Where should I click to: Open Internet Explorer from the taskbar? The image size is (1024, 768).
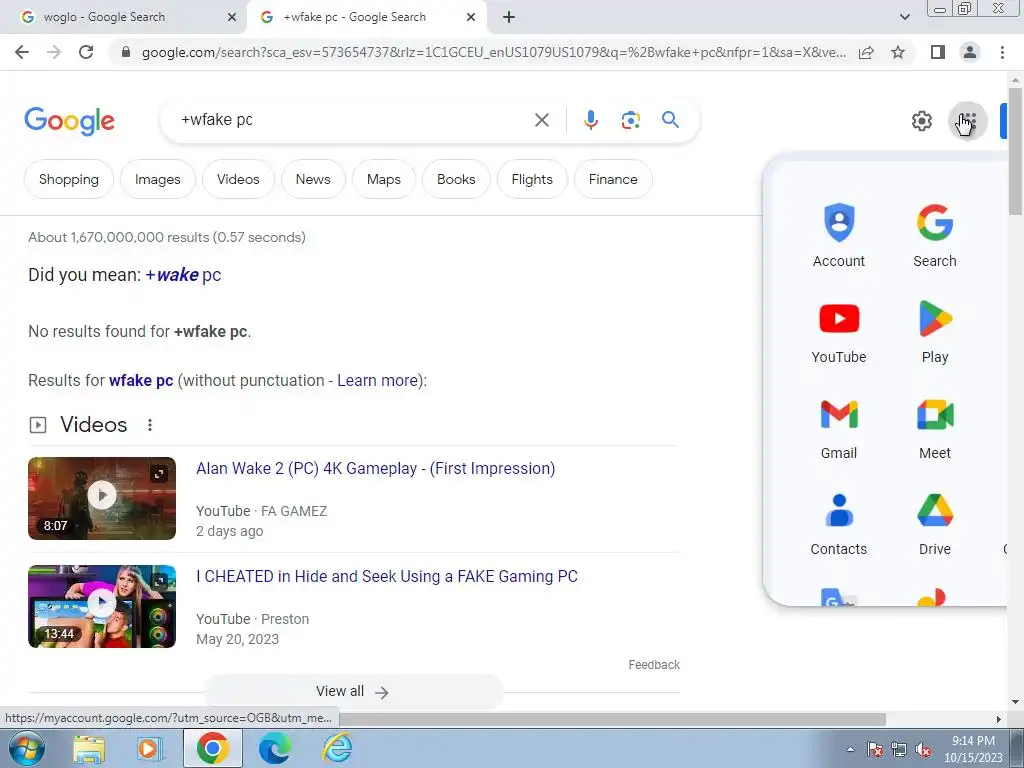(337, 748)
